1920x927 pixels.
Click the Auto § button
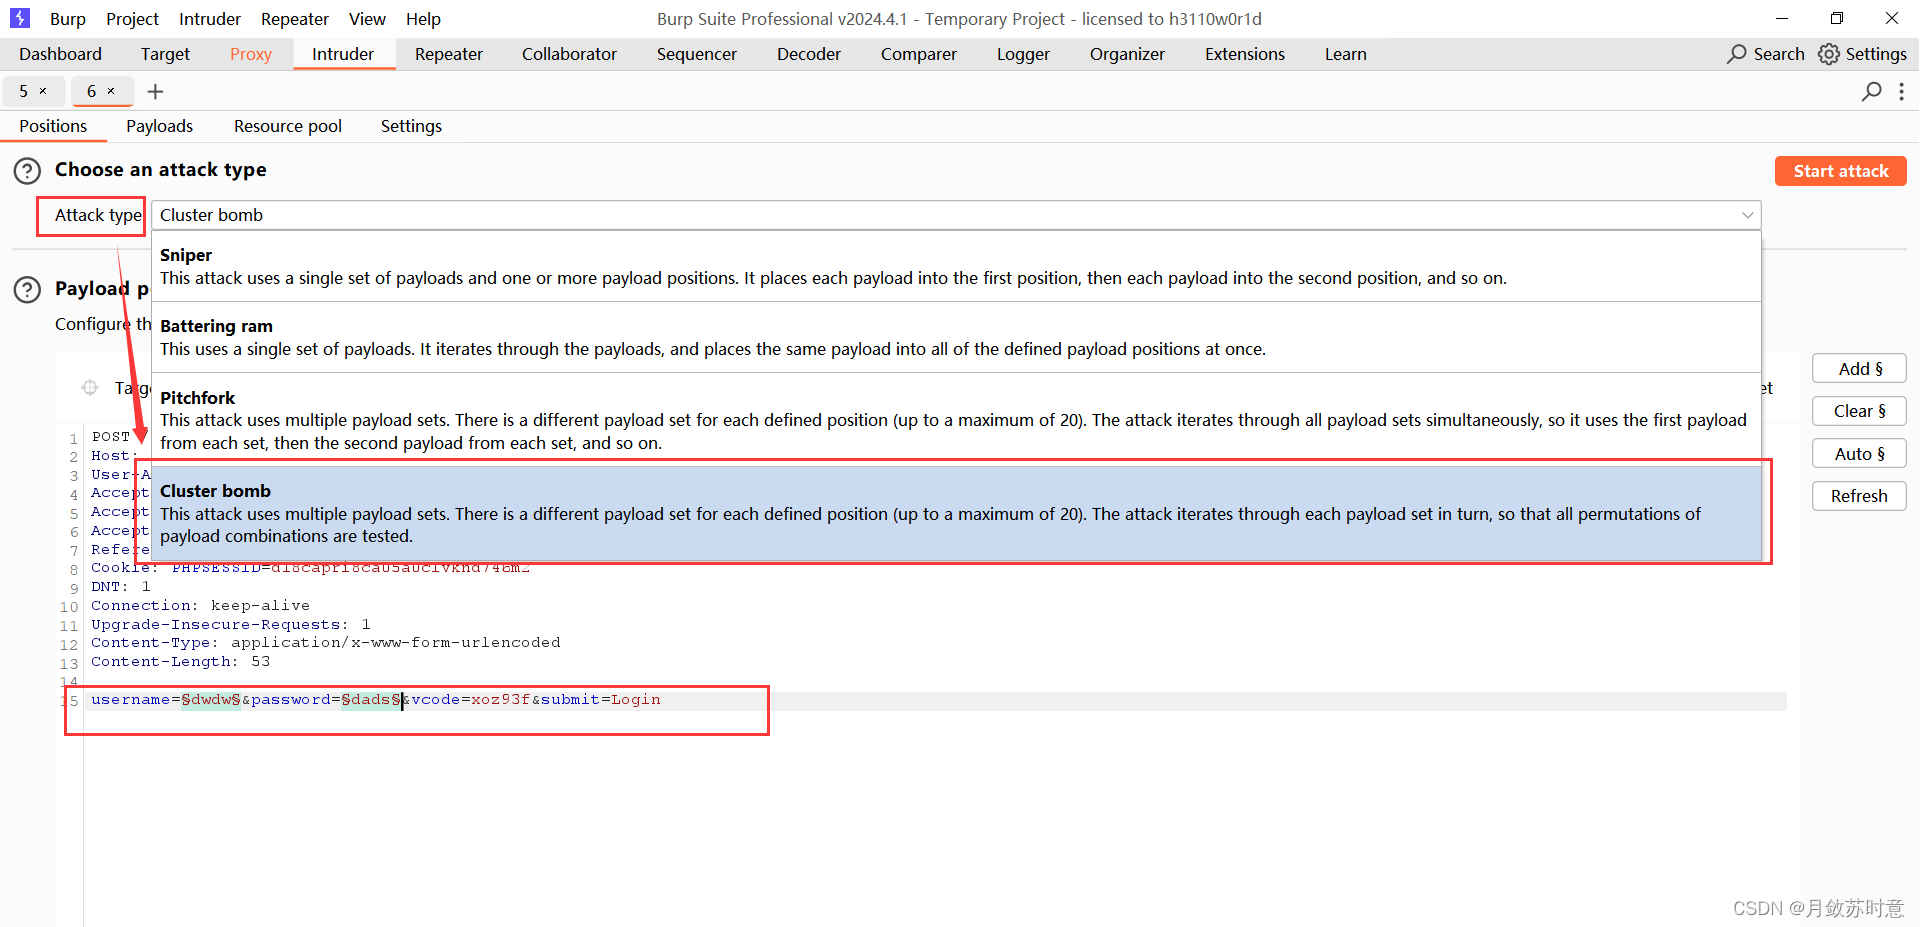point(1859,454)
